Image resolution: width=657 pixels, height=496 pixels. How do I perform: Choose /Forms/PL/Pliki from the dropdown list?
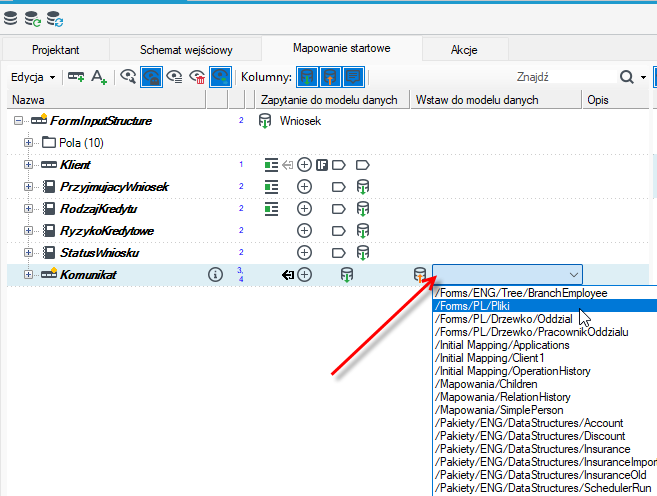(545, 306)
